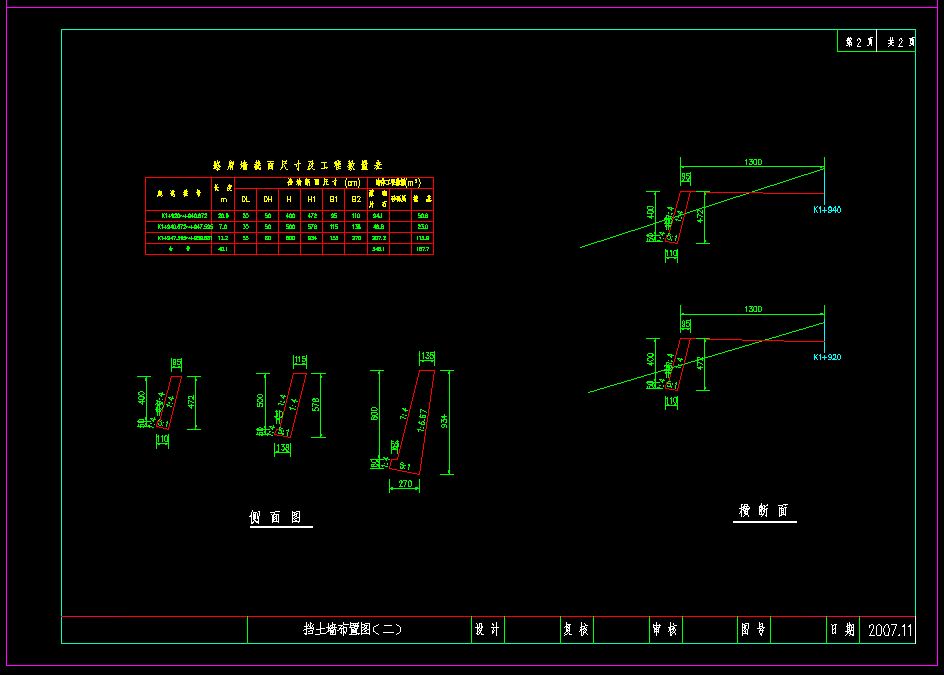Image resolution: width=944 pixels, height=675 pixels.
Task: Click the B2 column header in table
Action: (x=356, y=199)
